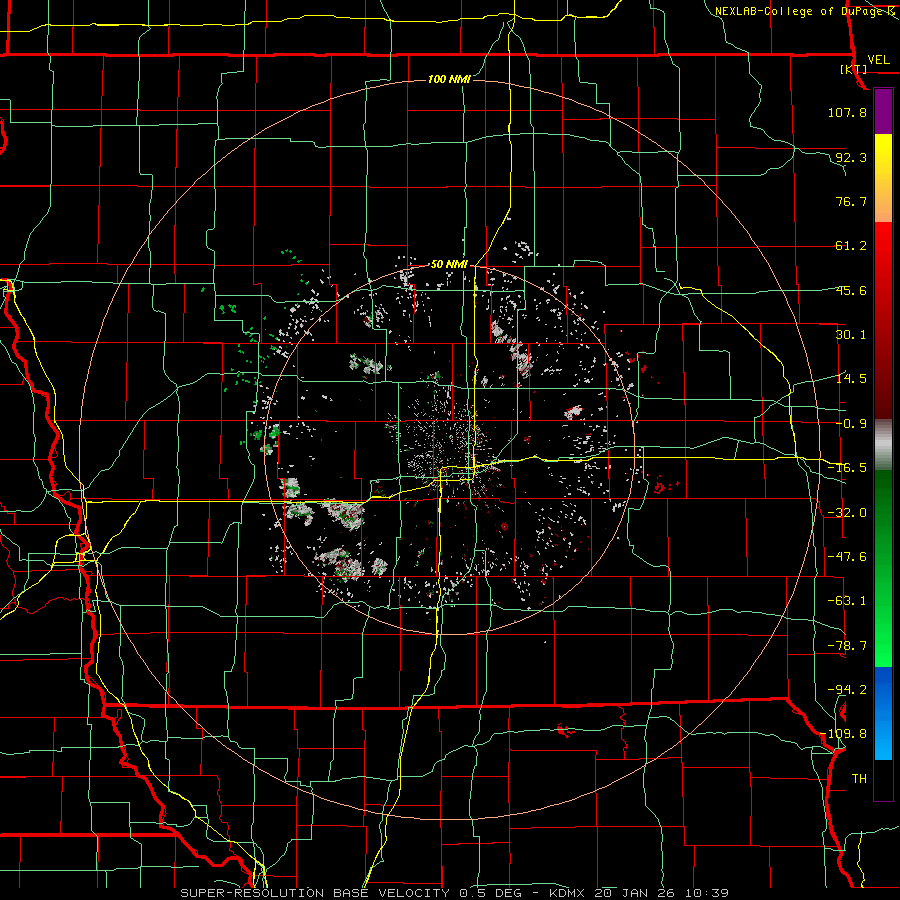Pick the gray band of the color bar

coord(883,445)
